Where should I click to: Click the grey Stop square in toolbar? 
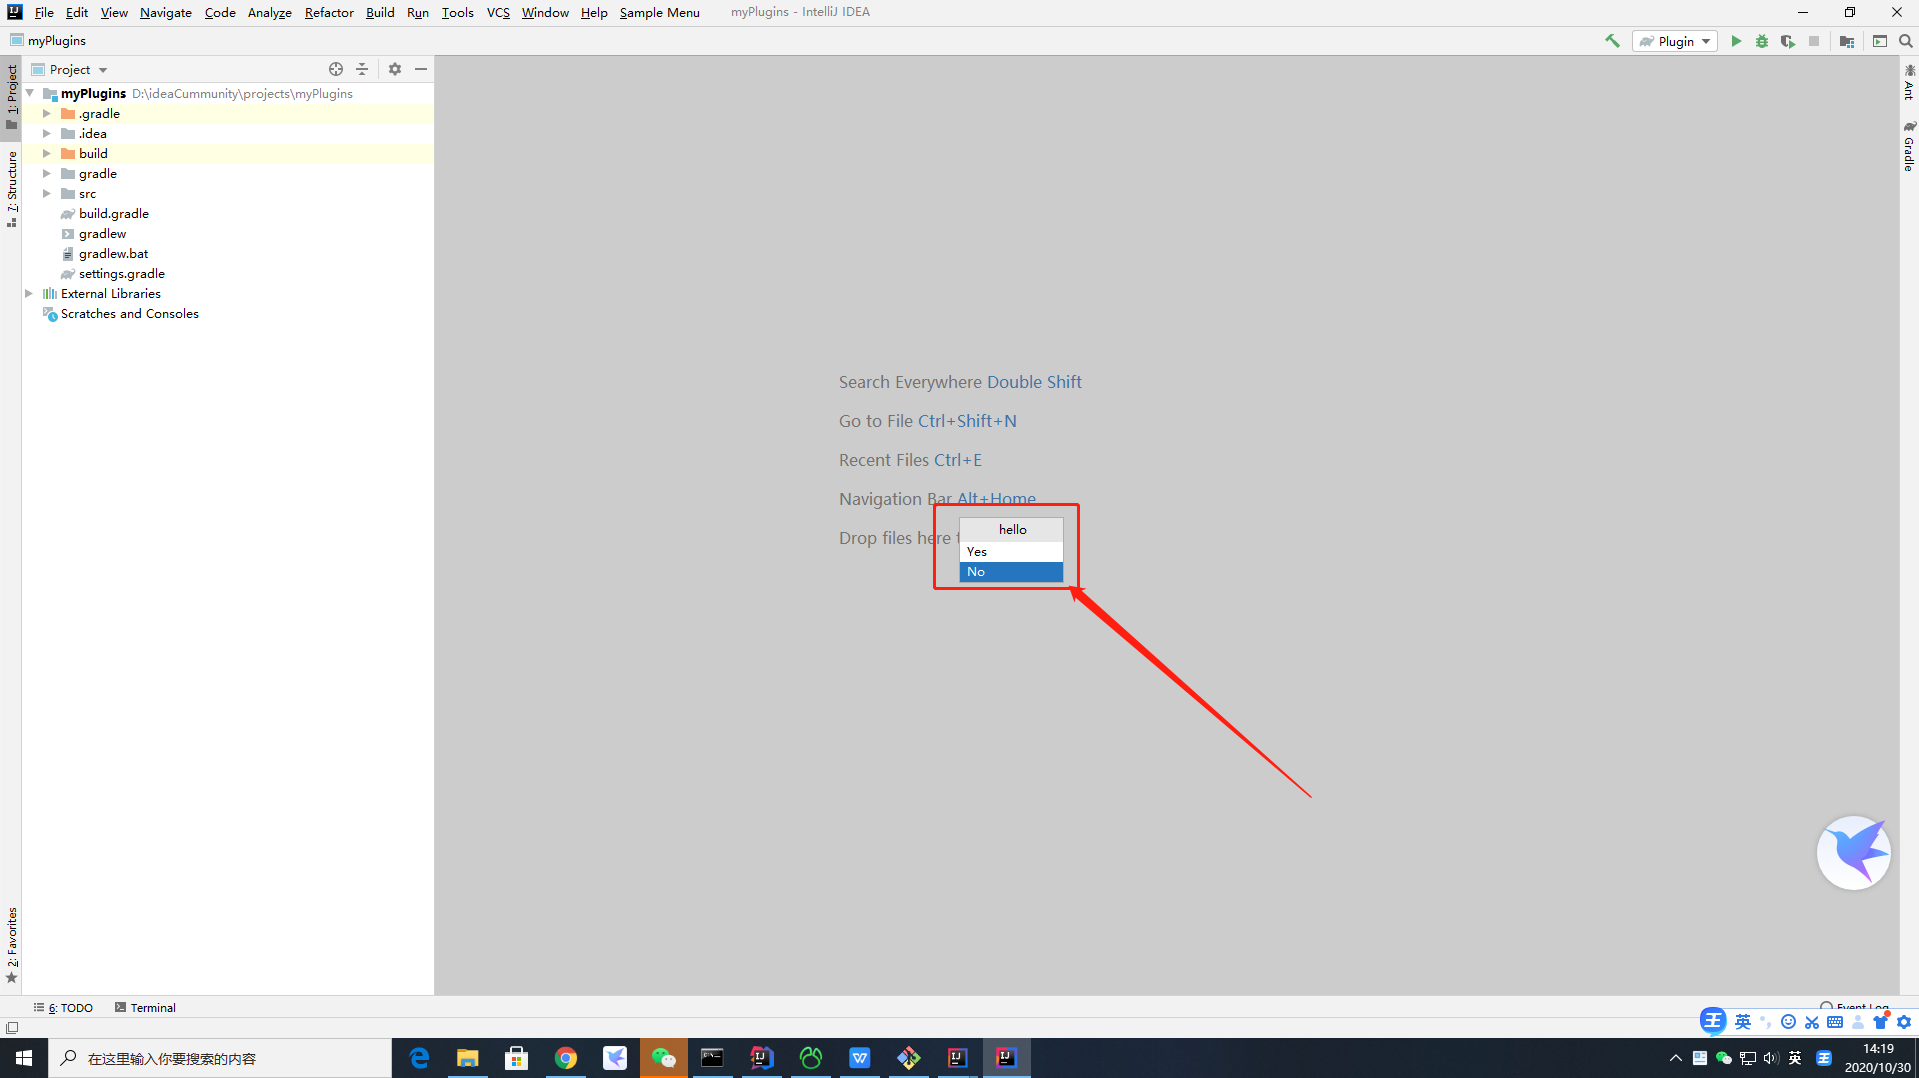coord(1814,41)
